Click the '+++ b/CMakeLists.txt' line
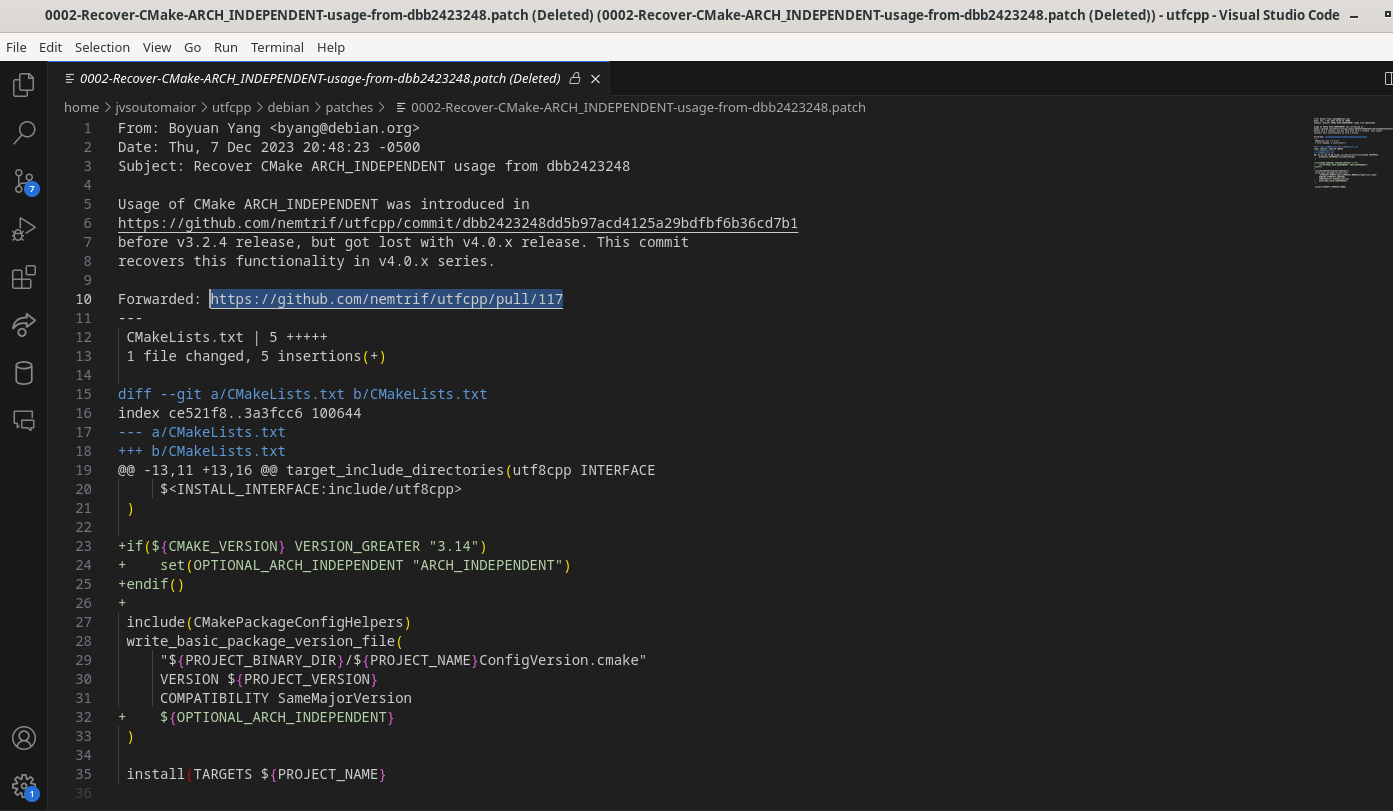Viewport: 1393px width, 811px height. (202, 451)
